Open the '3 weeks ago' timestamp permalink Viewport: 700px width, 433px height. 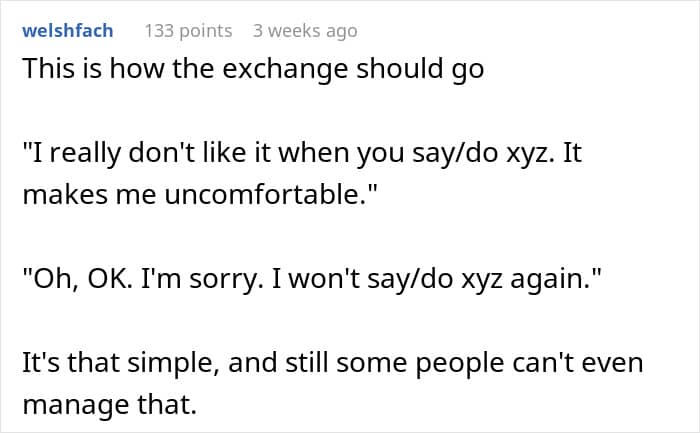pos(305,31)
